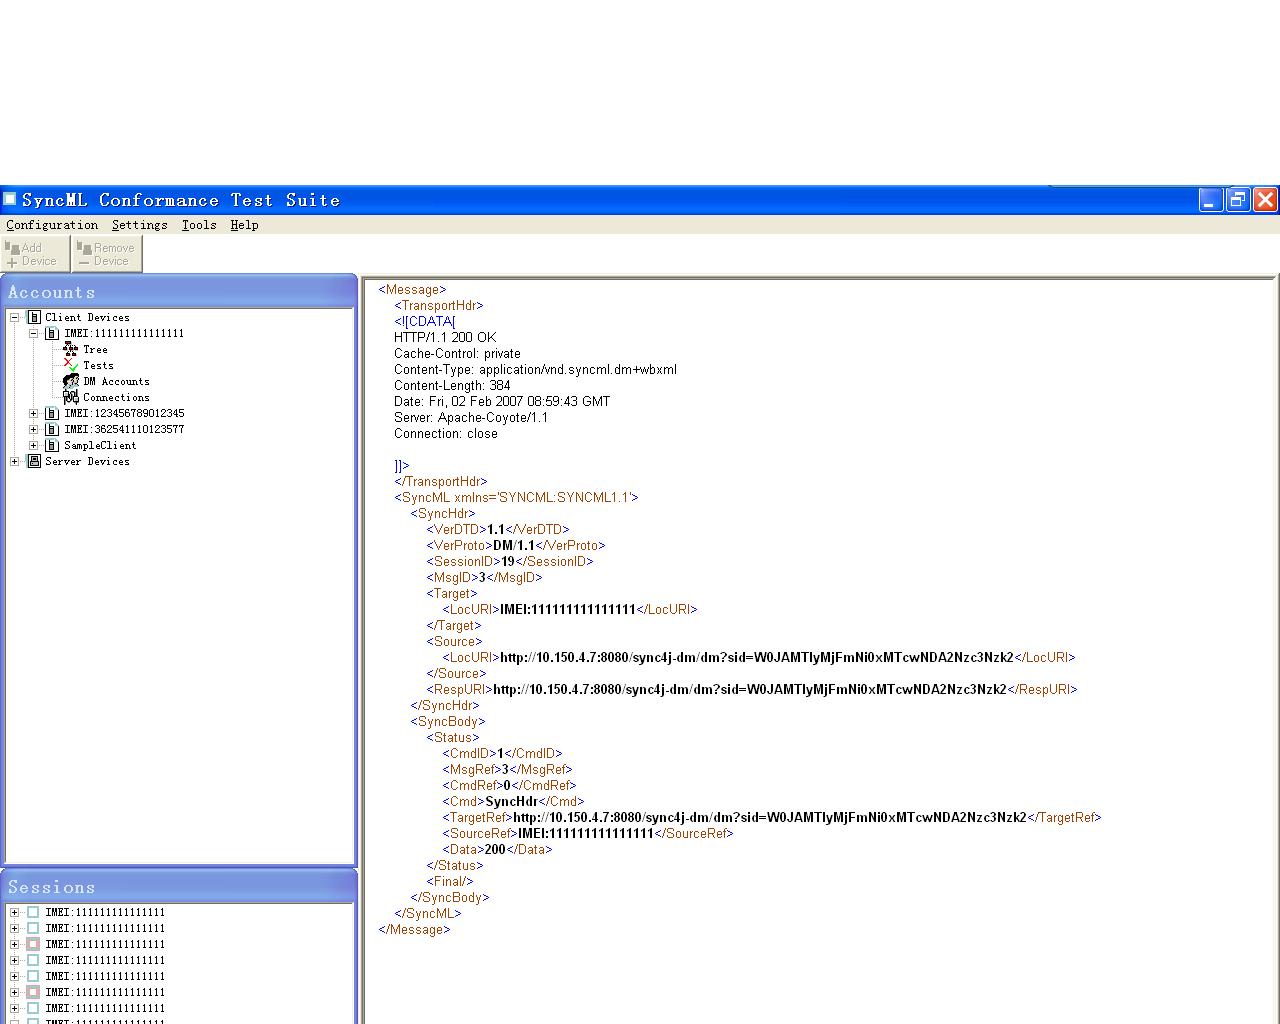
Task: Click the SyncML xmlns='SYNCML:SYNCML1.1' tag
Action: (x=516, y=497)
